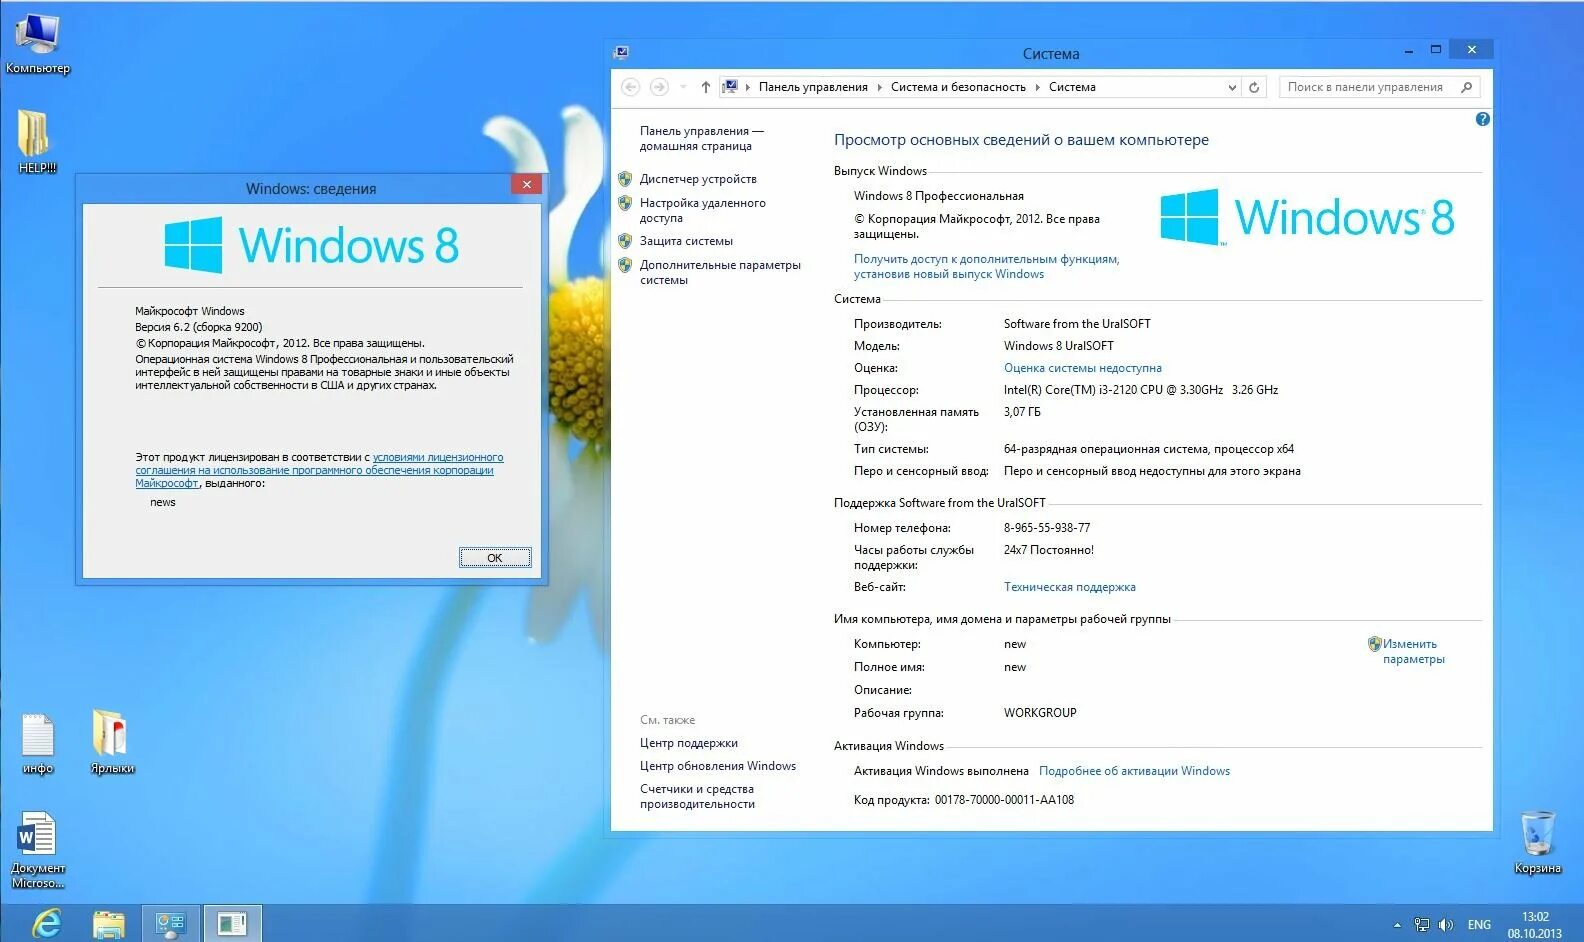Click the control panel icon in address bar
This screenshot has width=1584, height=942.
731,87
